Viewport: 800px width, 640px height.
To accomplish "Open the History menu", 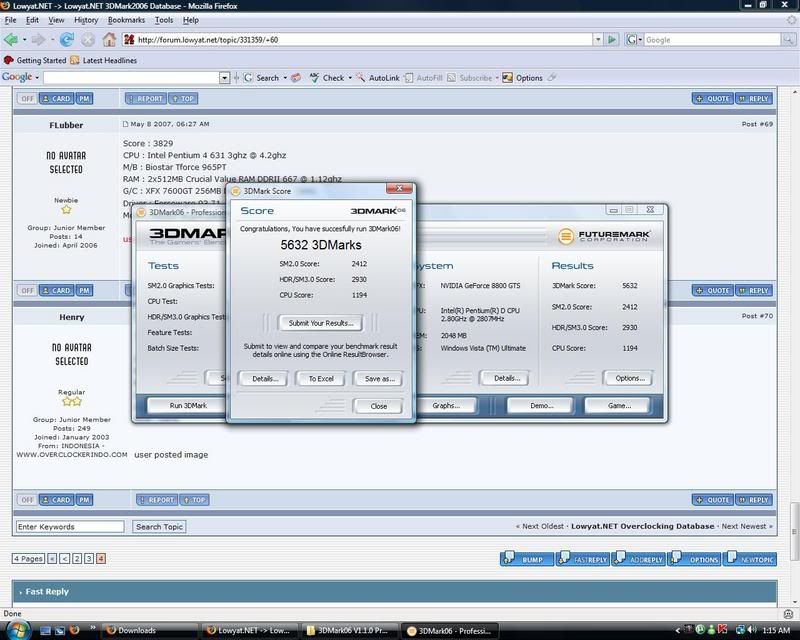I will click(x=86, y=20).
